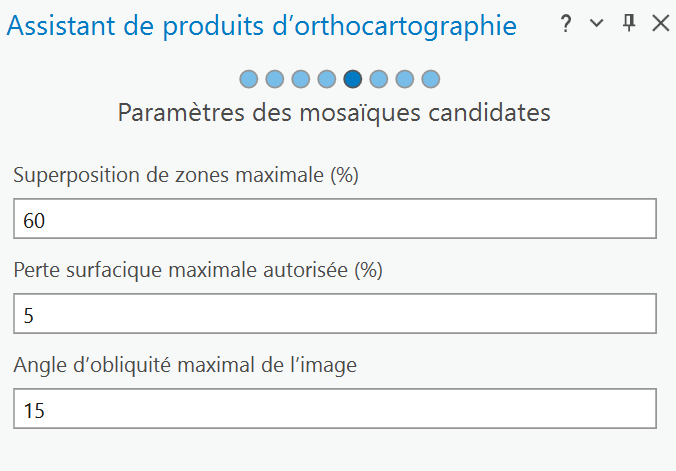Viewport: 676px width, 471px height.
Task: Click the Paramètres des mosaïques candidates heading
Action: pyautogui.click(x=334, y=112)
